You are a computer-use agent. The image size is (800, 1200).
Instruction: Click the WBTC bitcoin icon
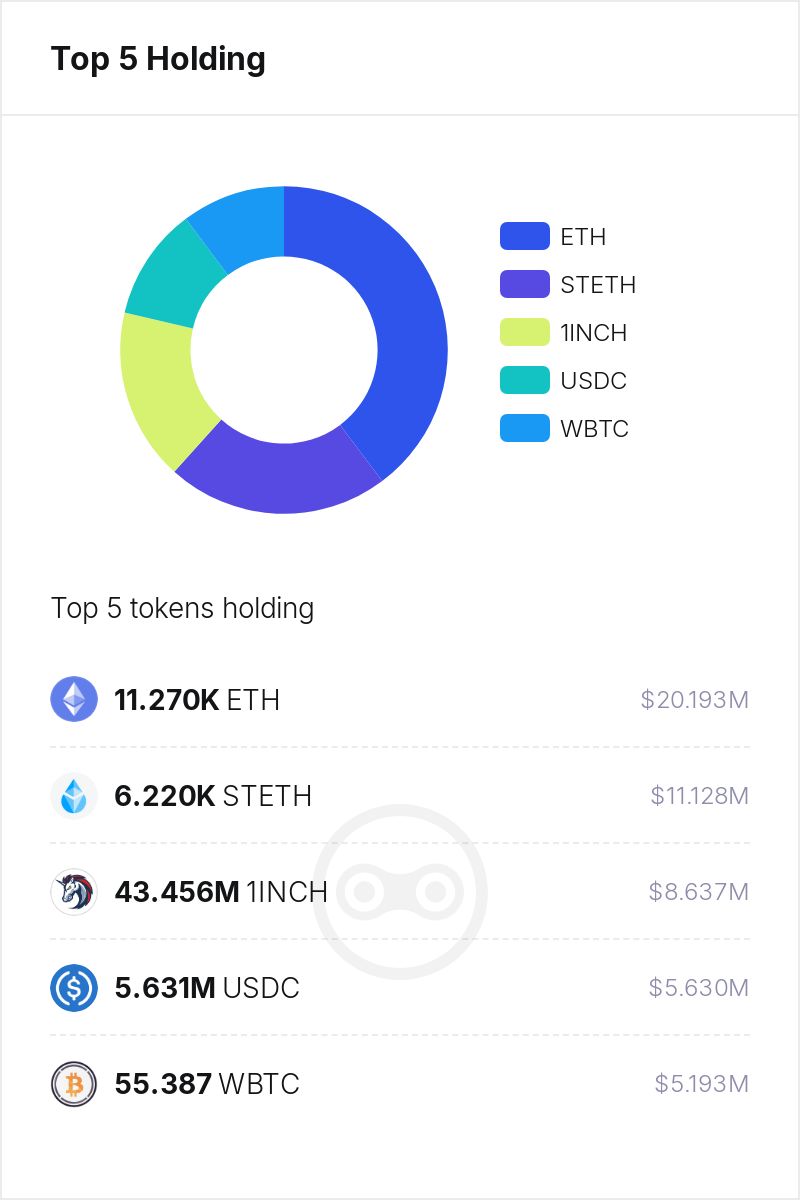pyautogui.click(x=74, y=1083)
